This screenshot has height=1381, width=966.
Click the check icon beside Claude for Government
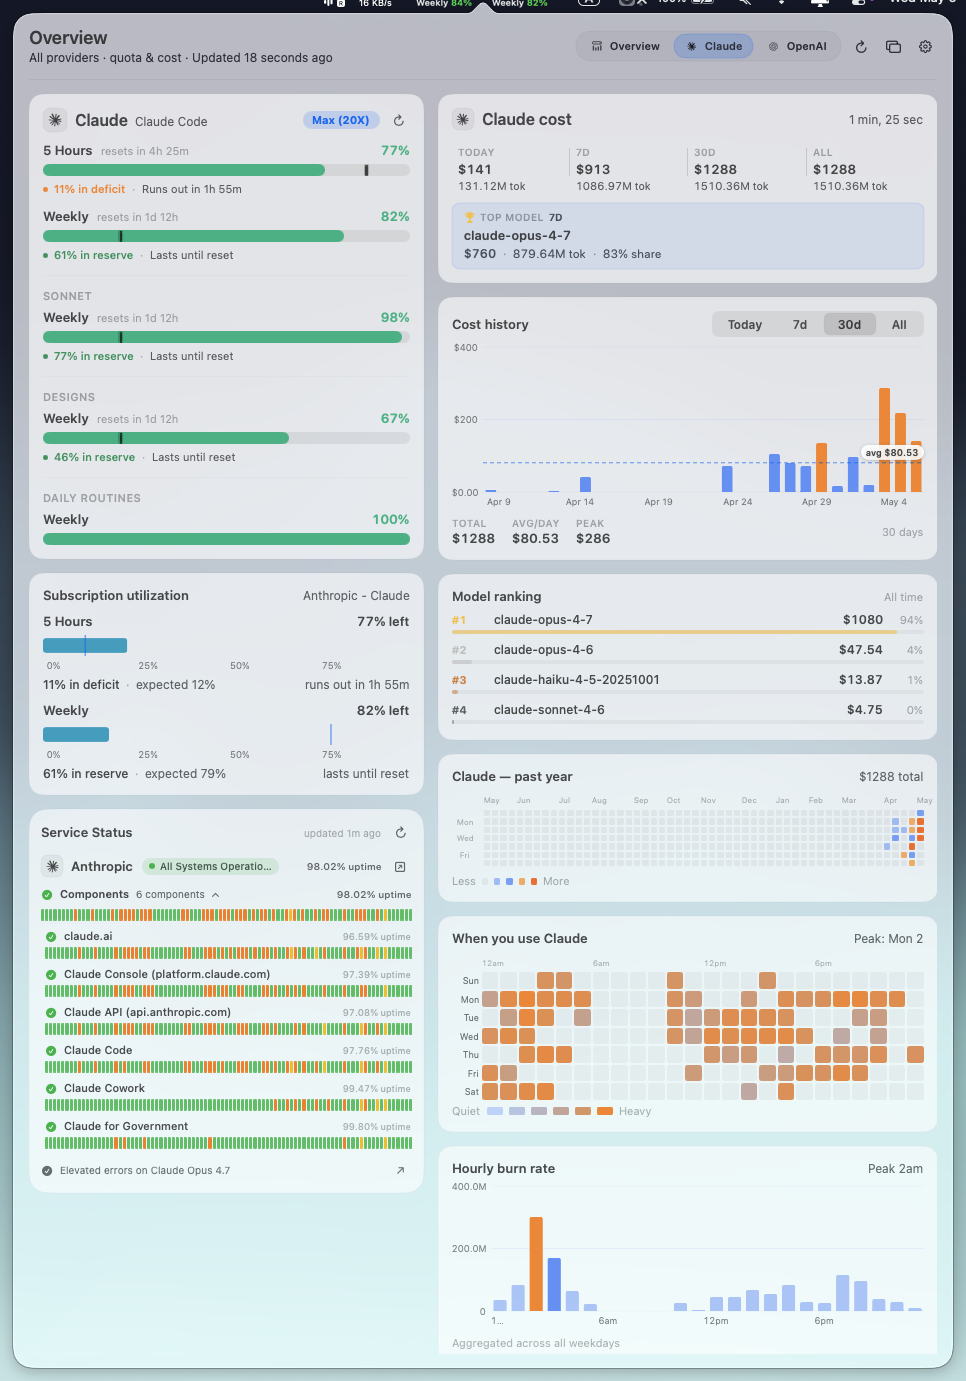(51, 1127)
